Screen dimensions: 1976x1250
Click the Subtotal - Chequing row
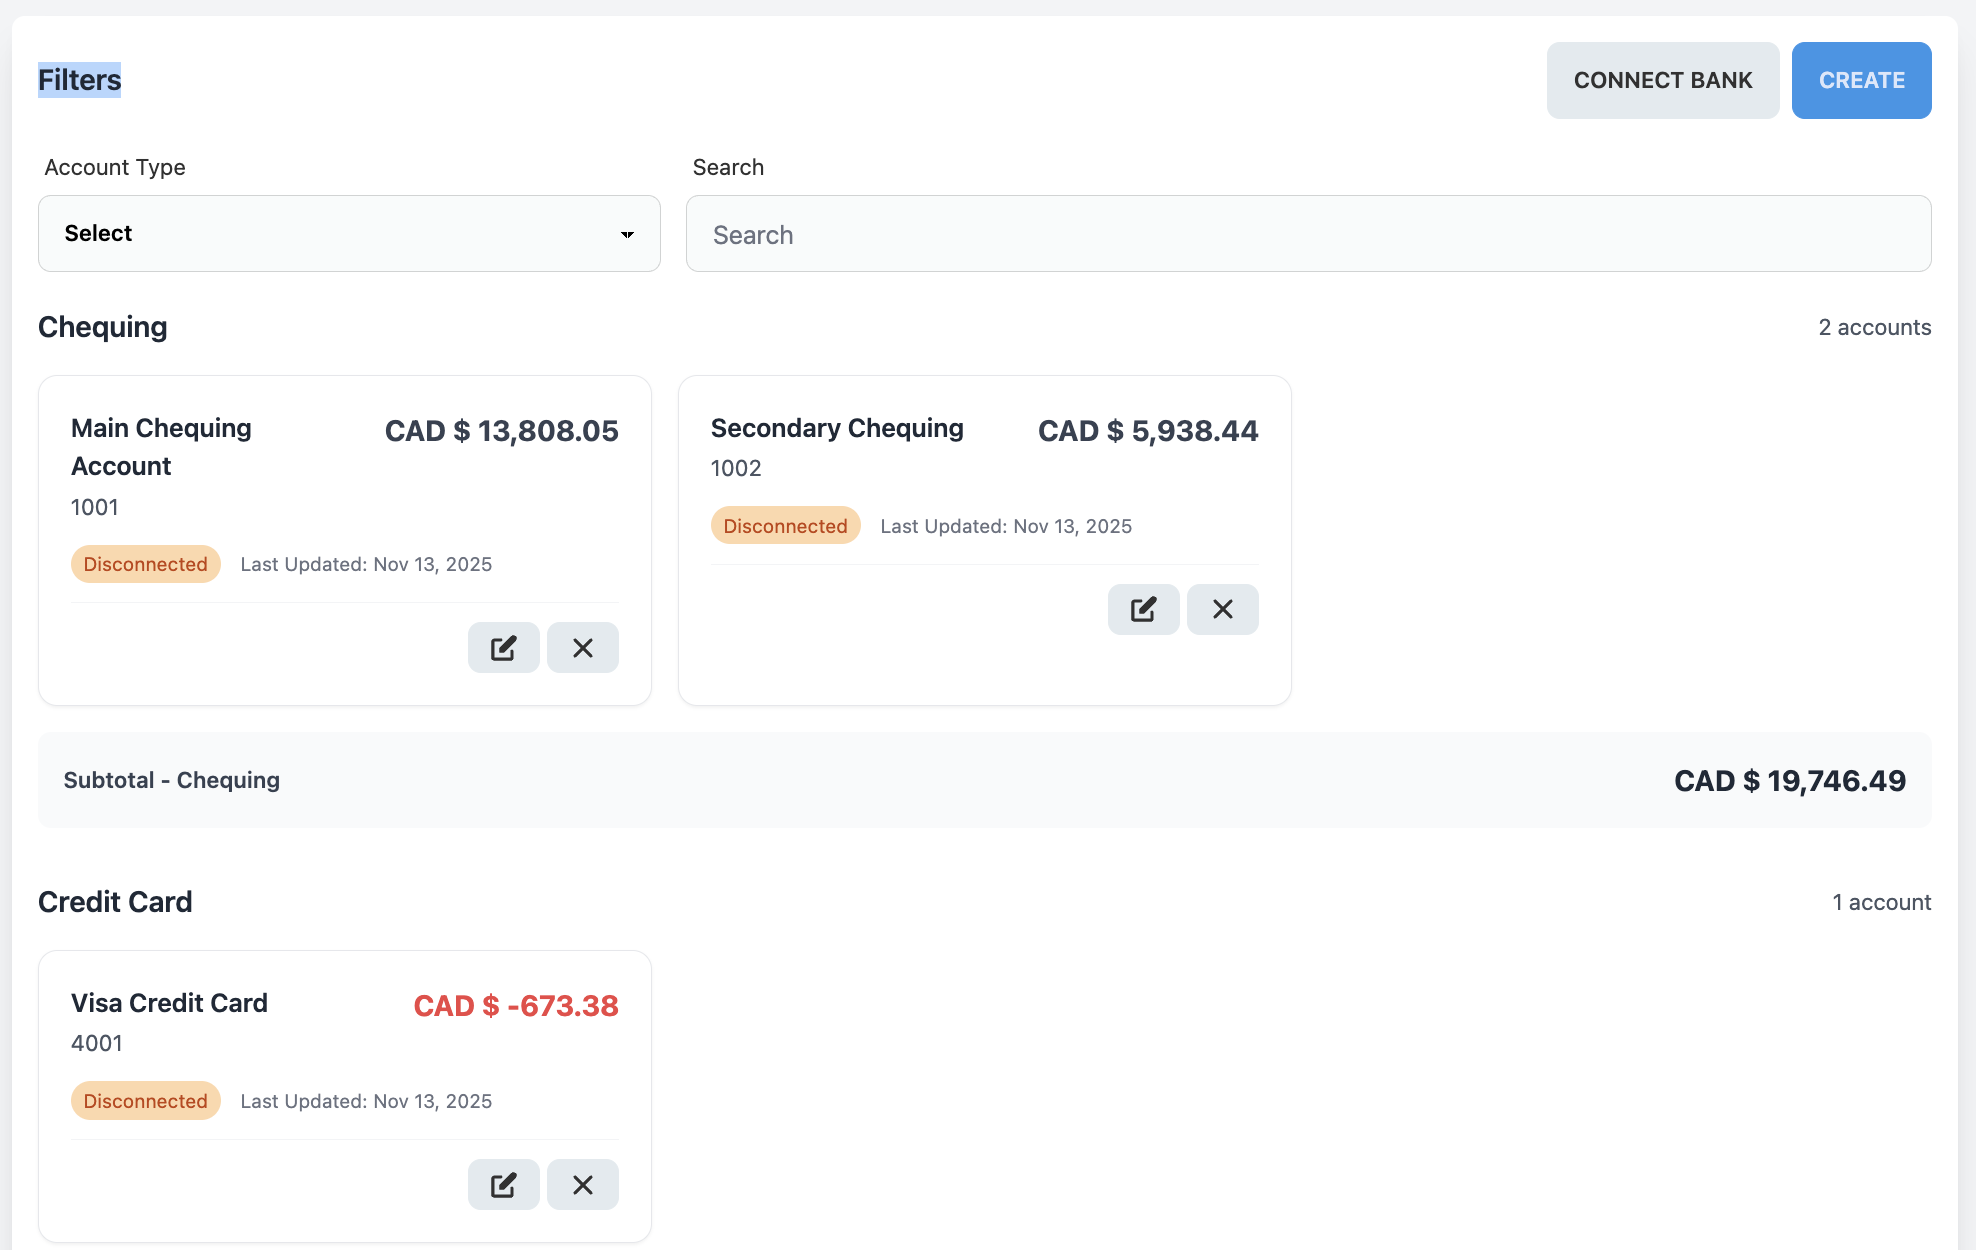(985, 780)
